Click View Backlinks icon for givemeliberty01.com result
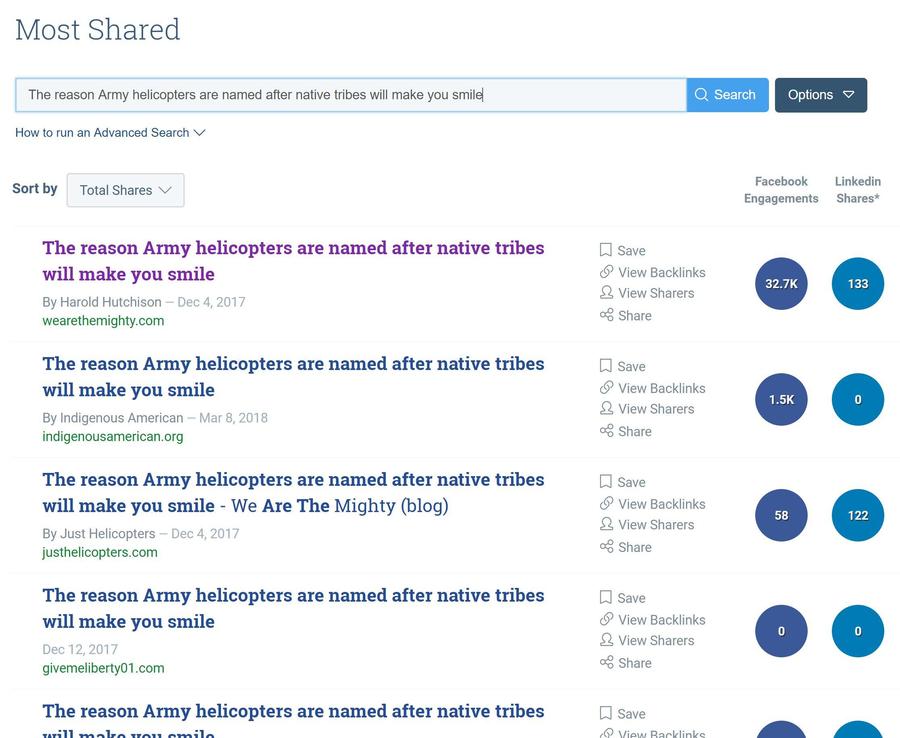Image resolution: width=900 pixels, height=738 pixels. [x=606, y=619]
